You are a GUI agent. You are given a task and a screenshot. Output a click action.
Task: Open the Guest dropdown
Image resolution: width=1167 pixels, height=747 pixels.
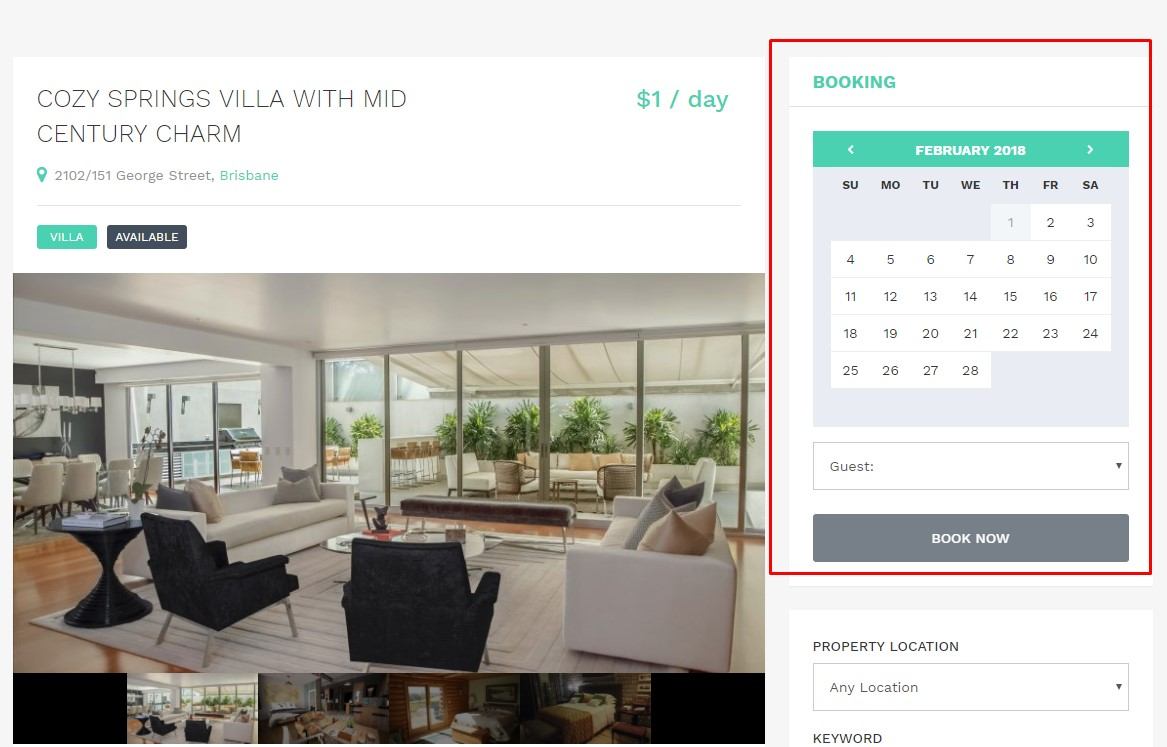[x=971, y=467]
